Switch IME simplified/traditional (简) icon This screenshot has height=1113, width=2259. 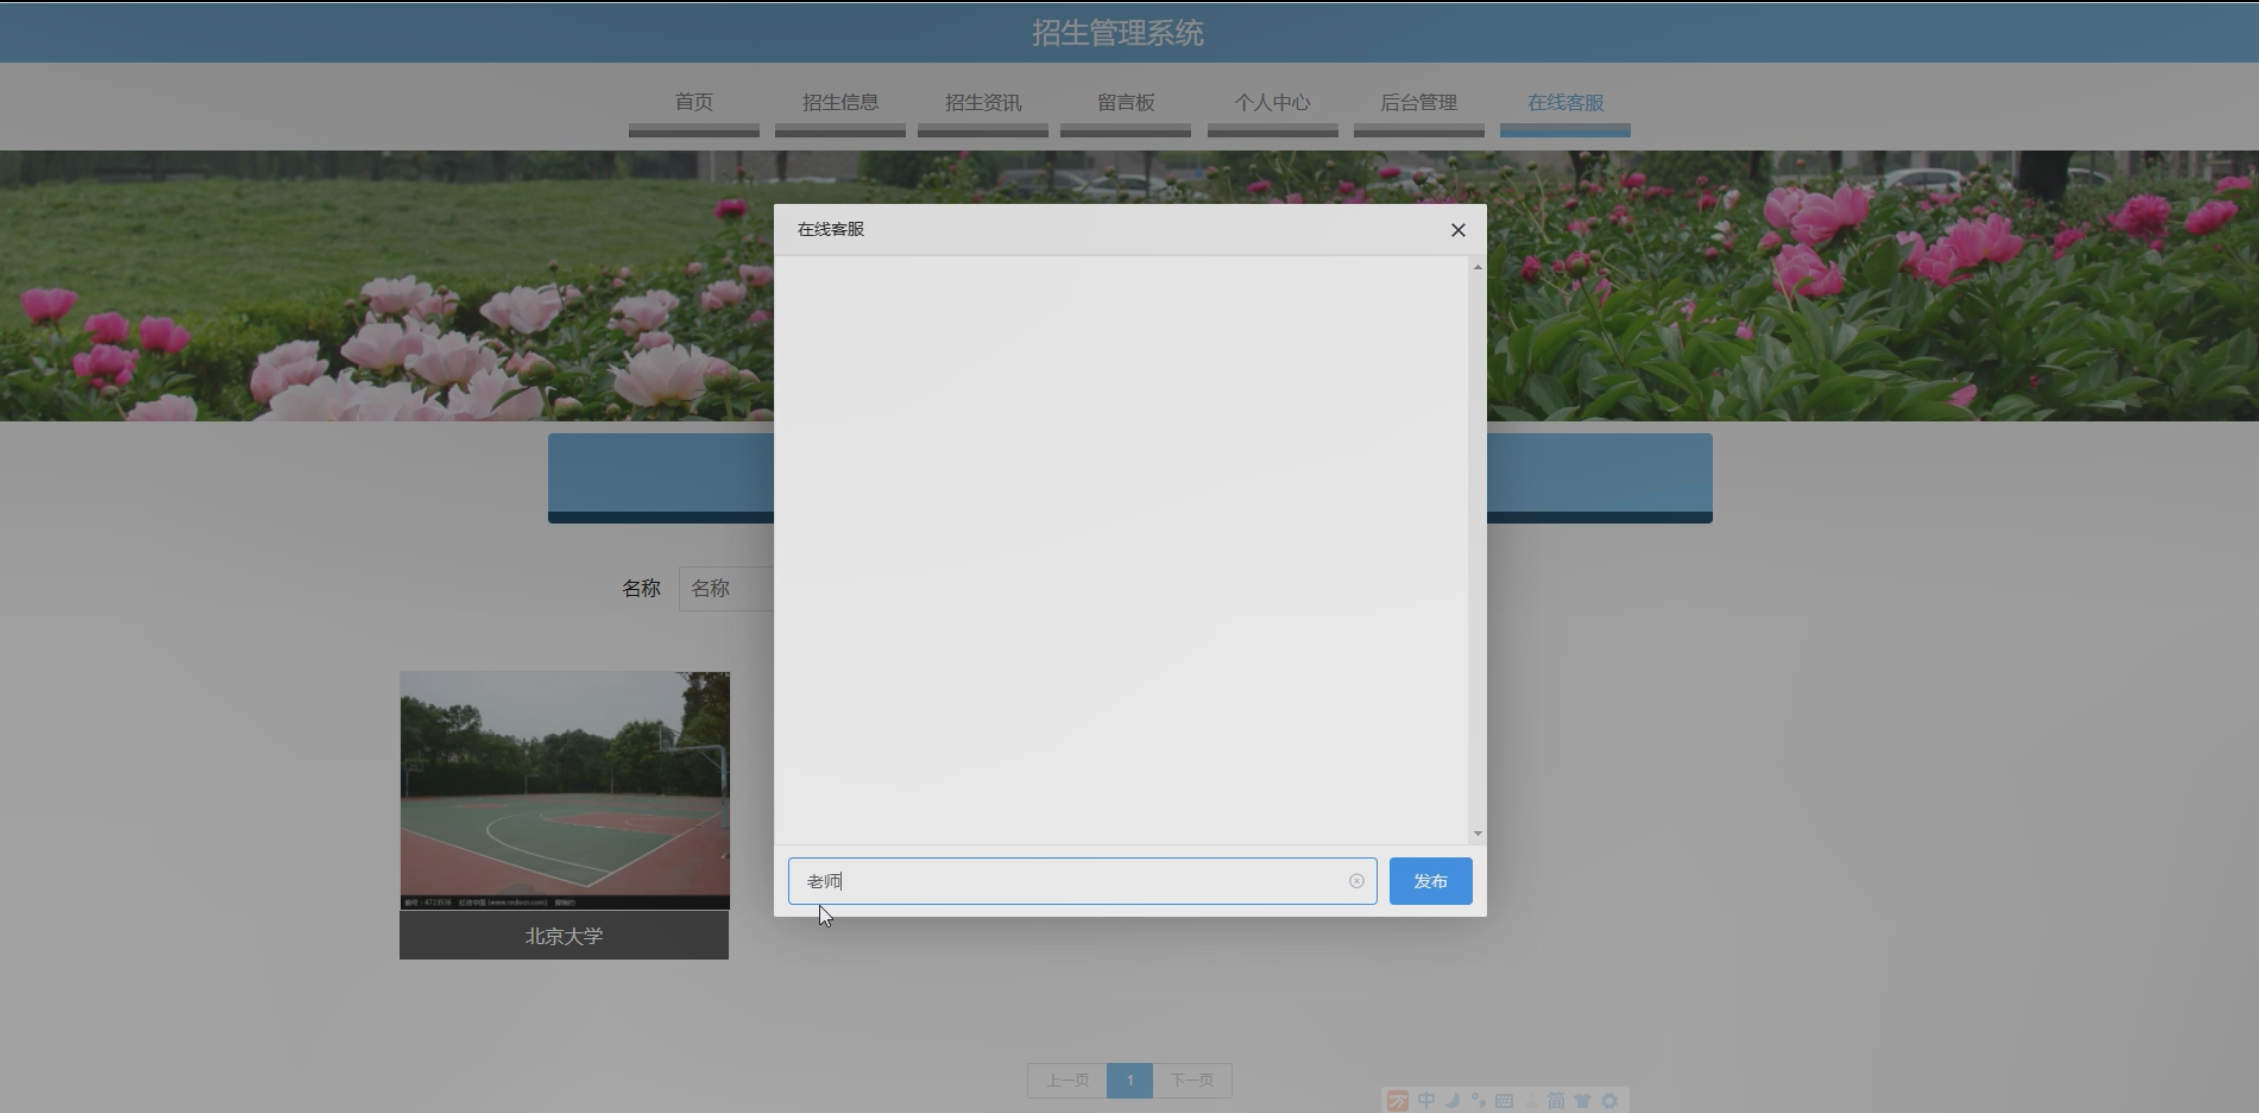1556,1101
